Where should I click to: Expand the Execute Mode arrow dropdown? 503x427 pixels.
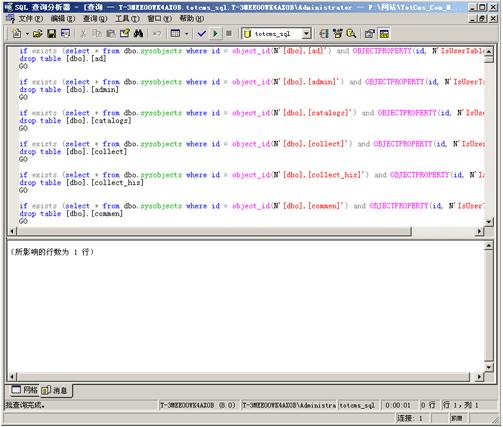[x=186, y=34]
